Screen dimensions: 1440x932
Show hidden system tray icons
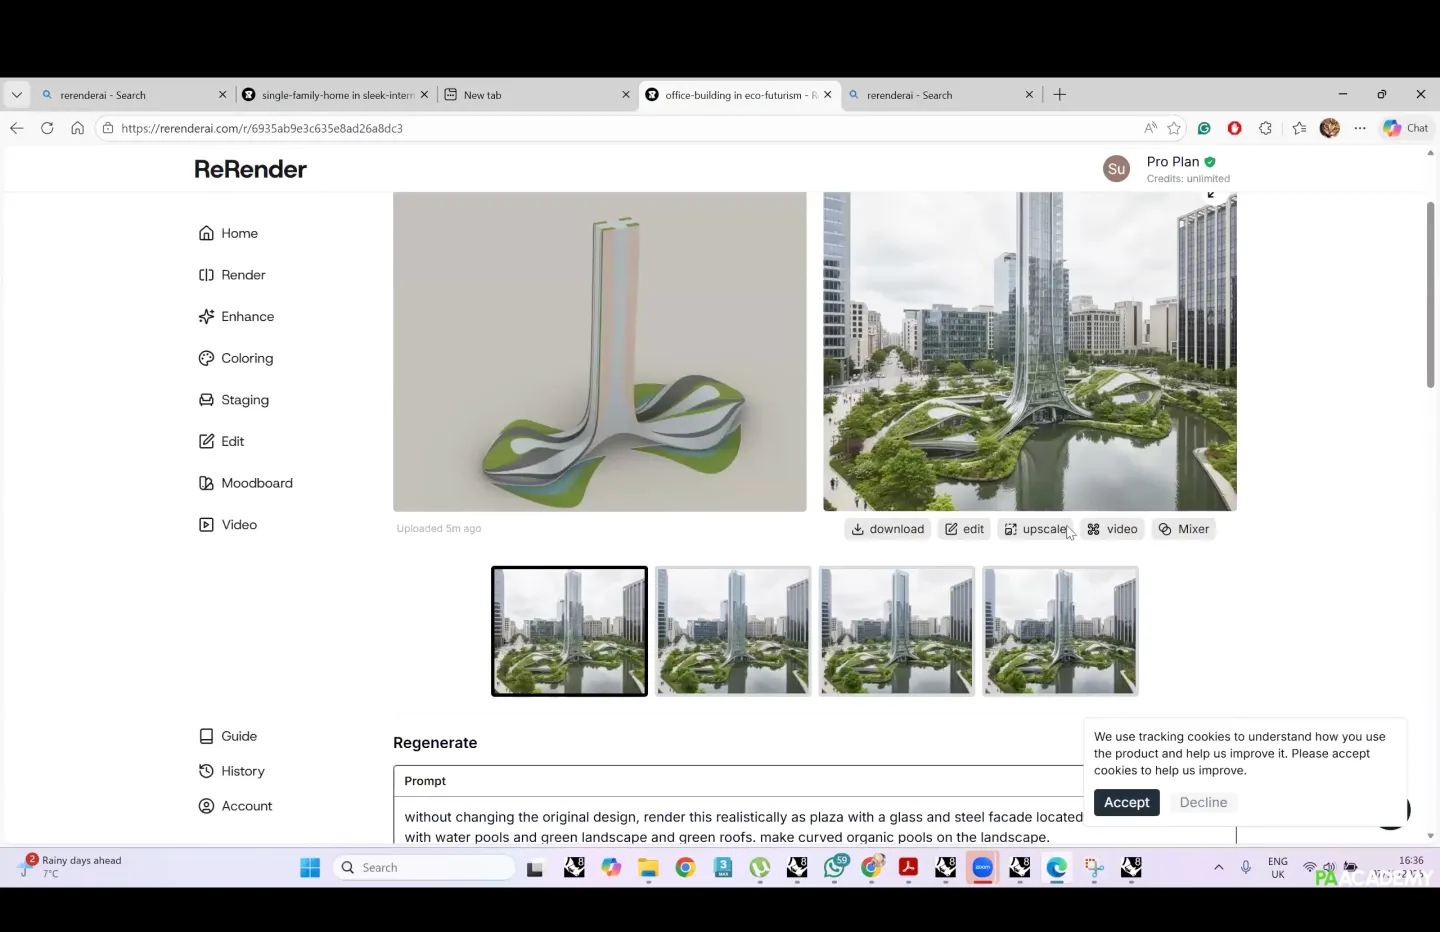(1218, 868)
